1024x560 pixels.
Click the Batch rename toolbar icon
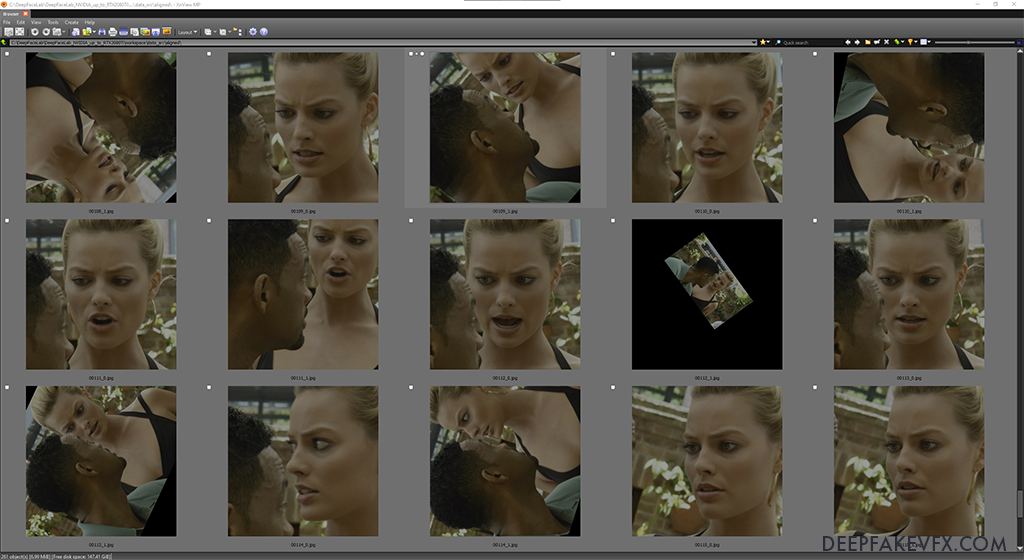coord(155,31)
